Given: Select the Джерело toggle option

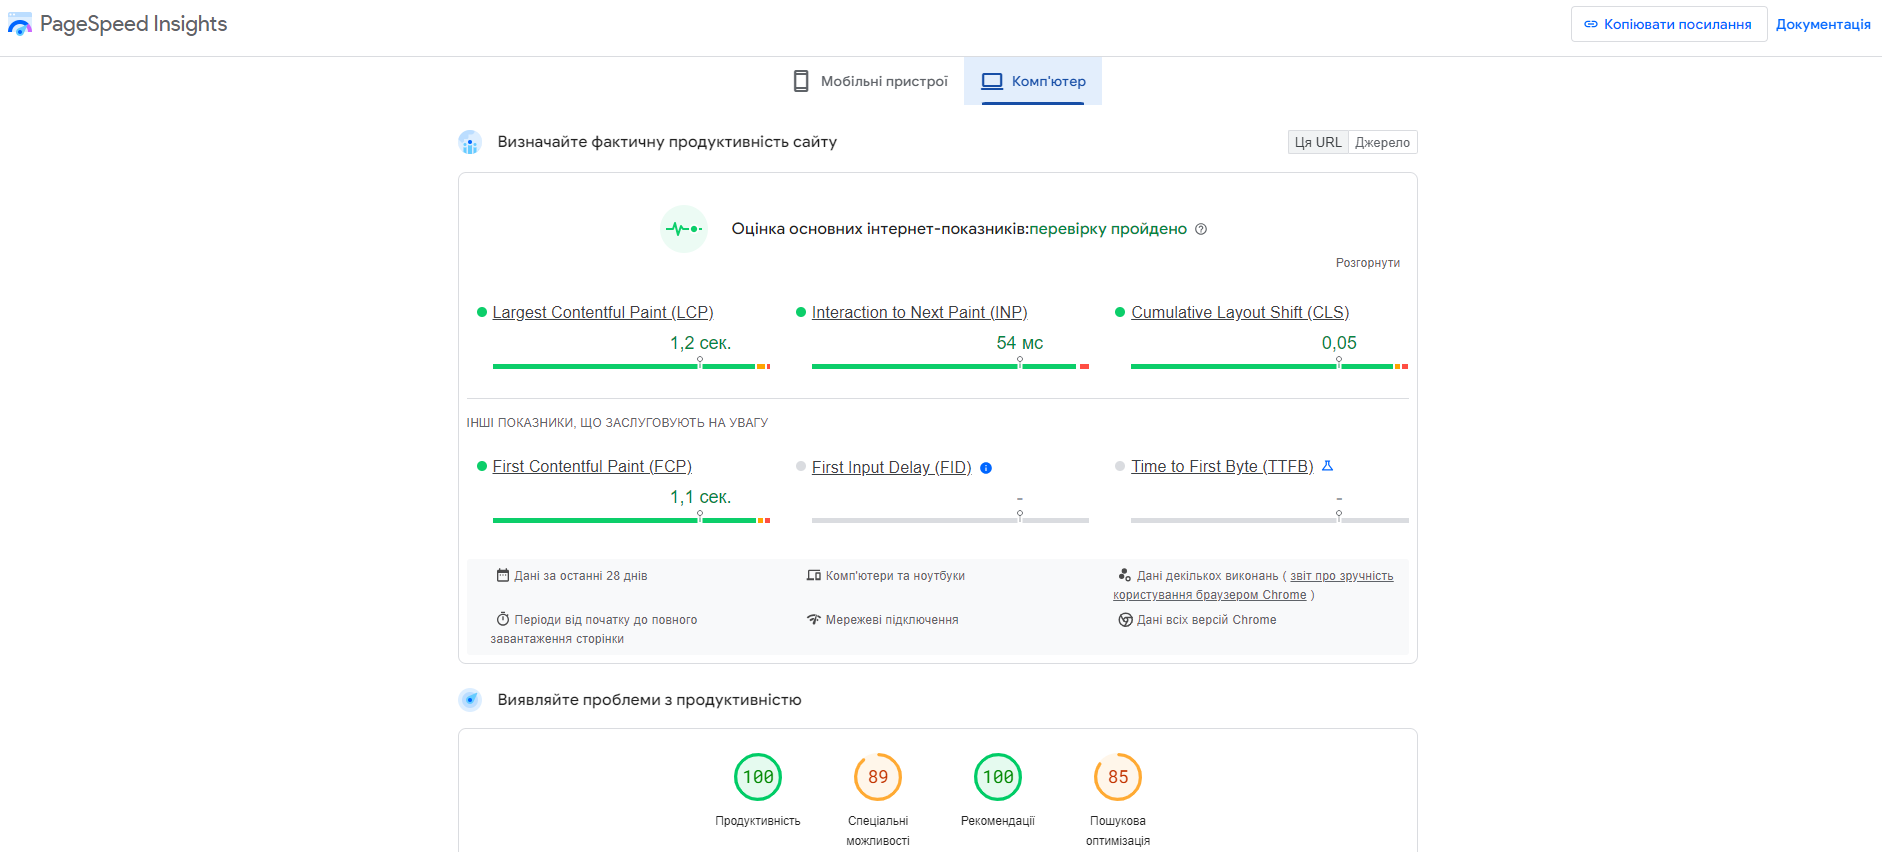Looking at the screenshot, I should pos(1383,142).
